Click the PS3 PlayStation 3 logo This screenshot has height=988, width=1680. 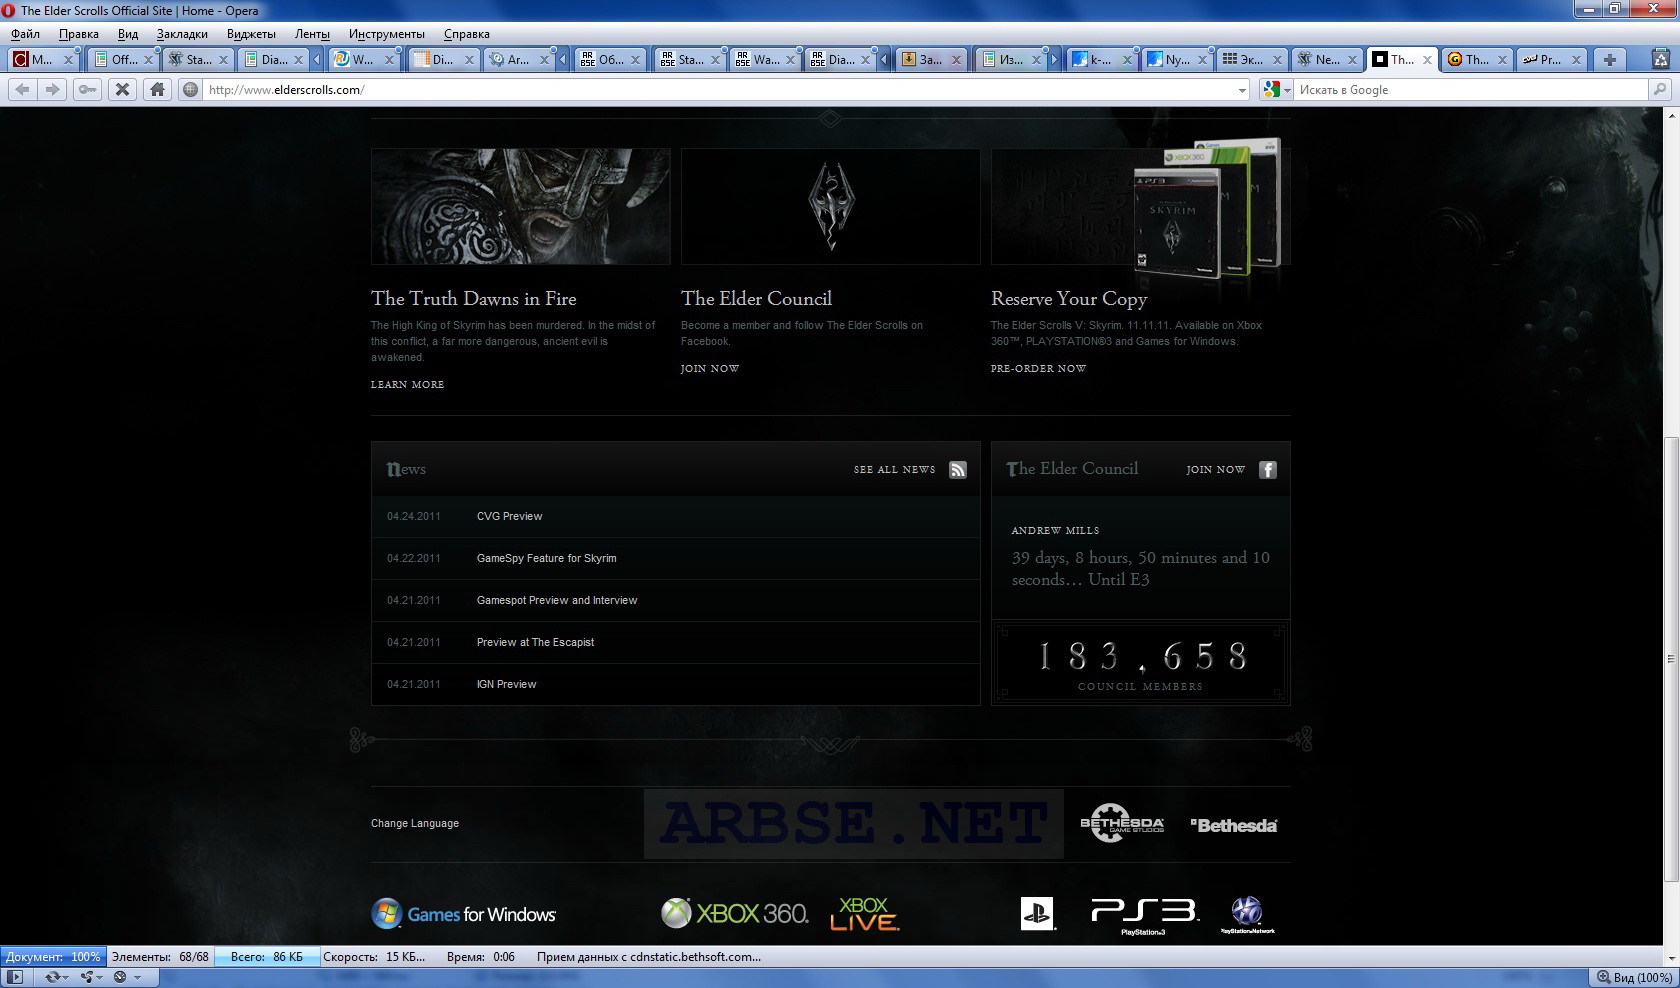[1144, 916]
